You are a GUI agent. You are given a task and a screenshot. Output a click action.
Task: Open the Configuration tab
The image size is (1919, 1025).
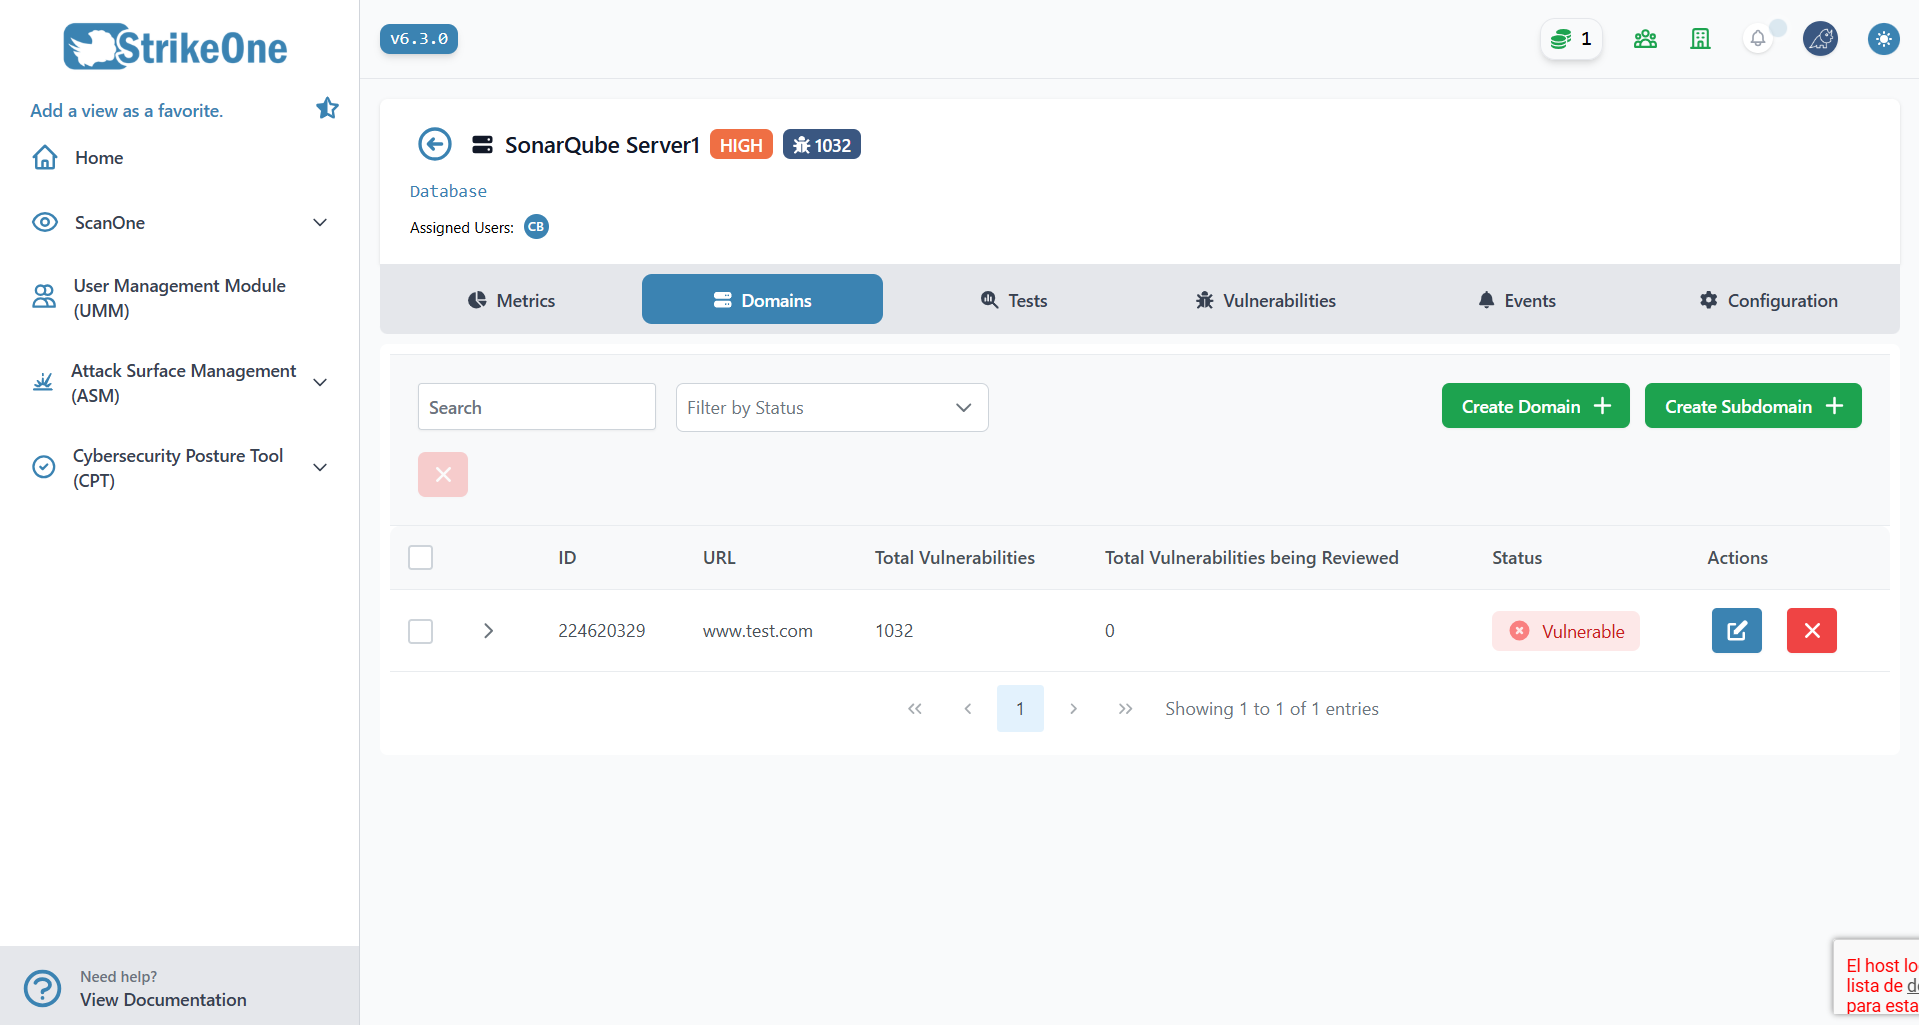coord(1768,299)
